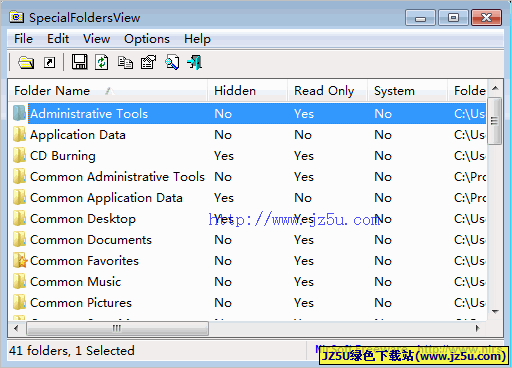
Task: Open the Options menu
Action: click(x=147, y=39)
